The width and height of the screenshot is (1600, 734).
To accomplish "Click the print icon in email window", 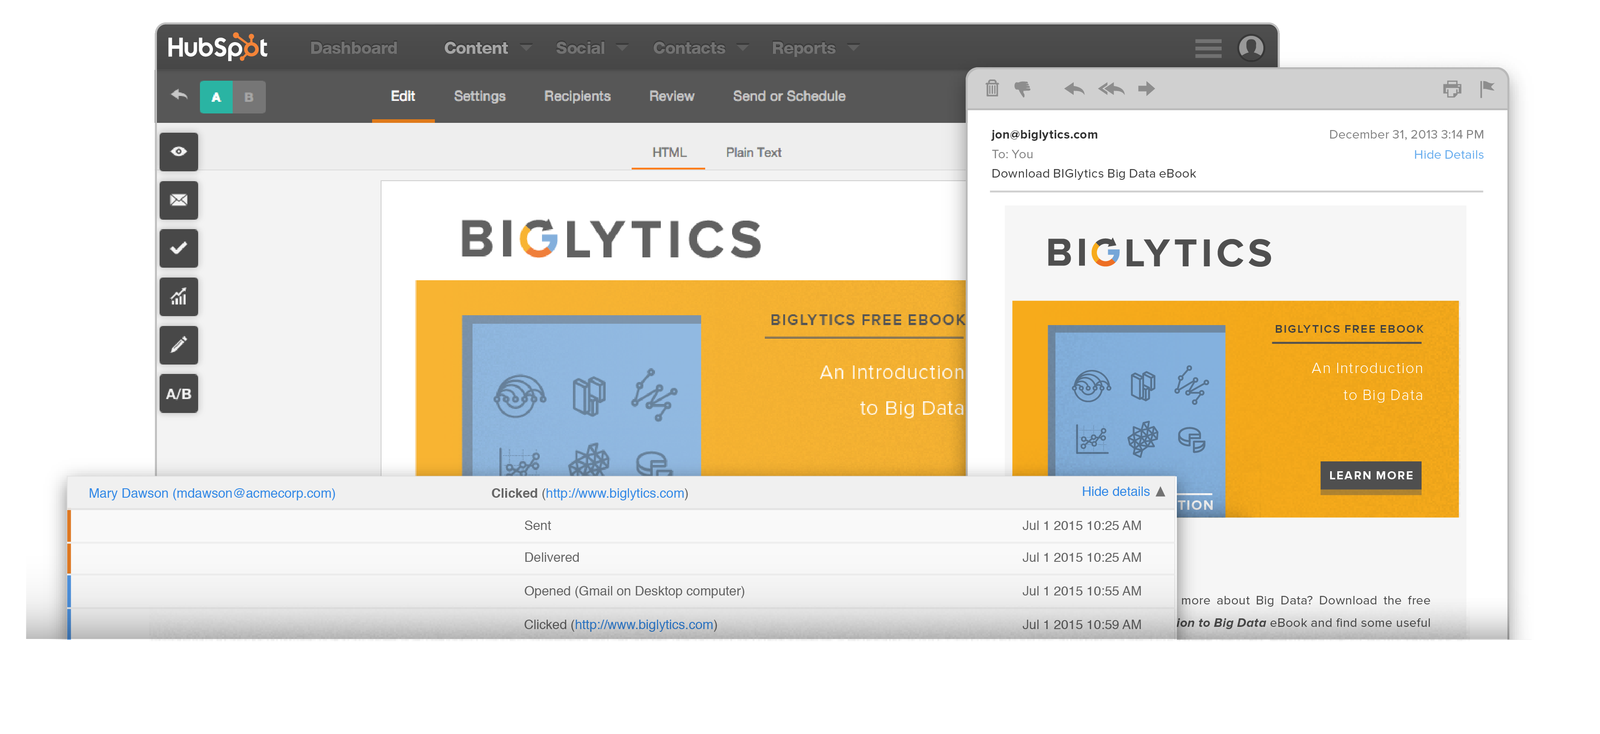I will point(1452,89).
